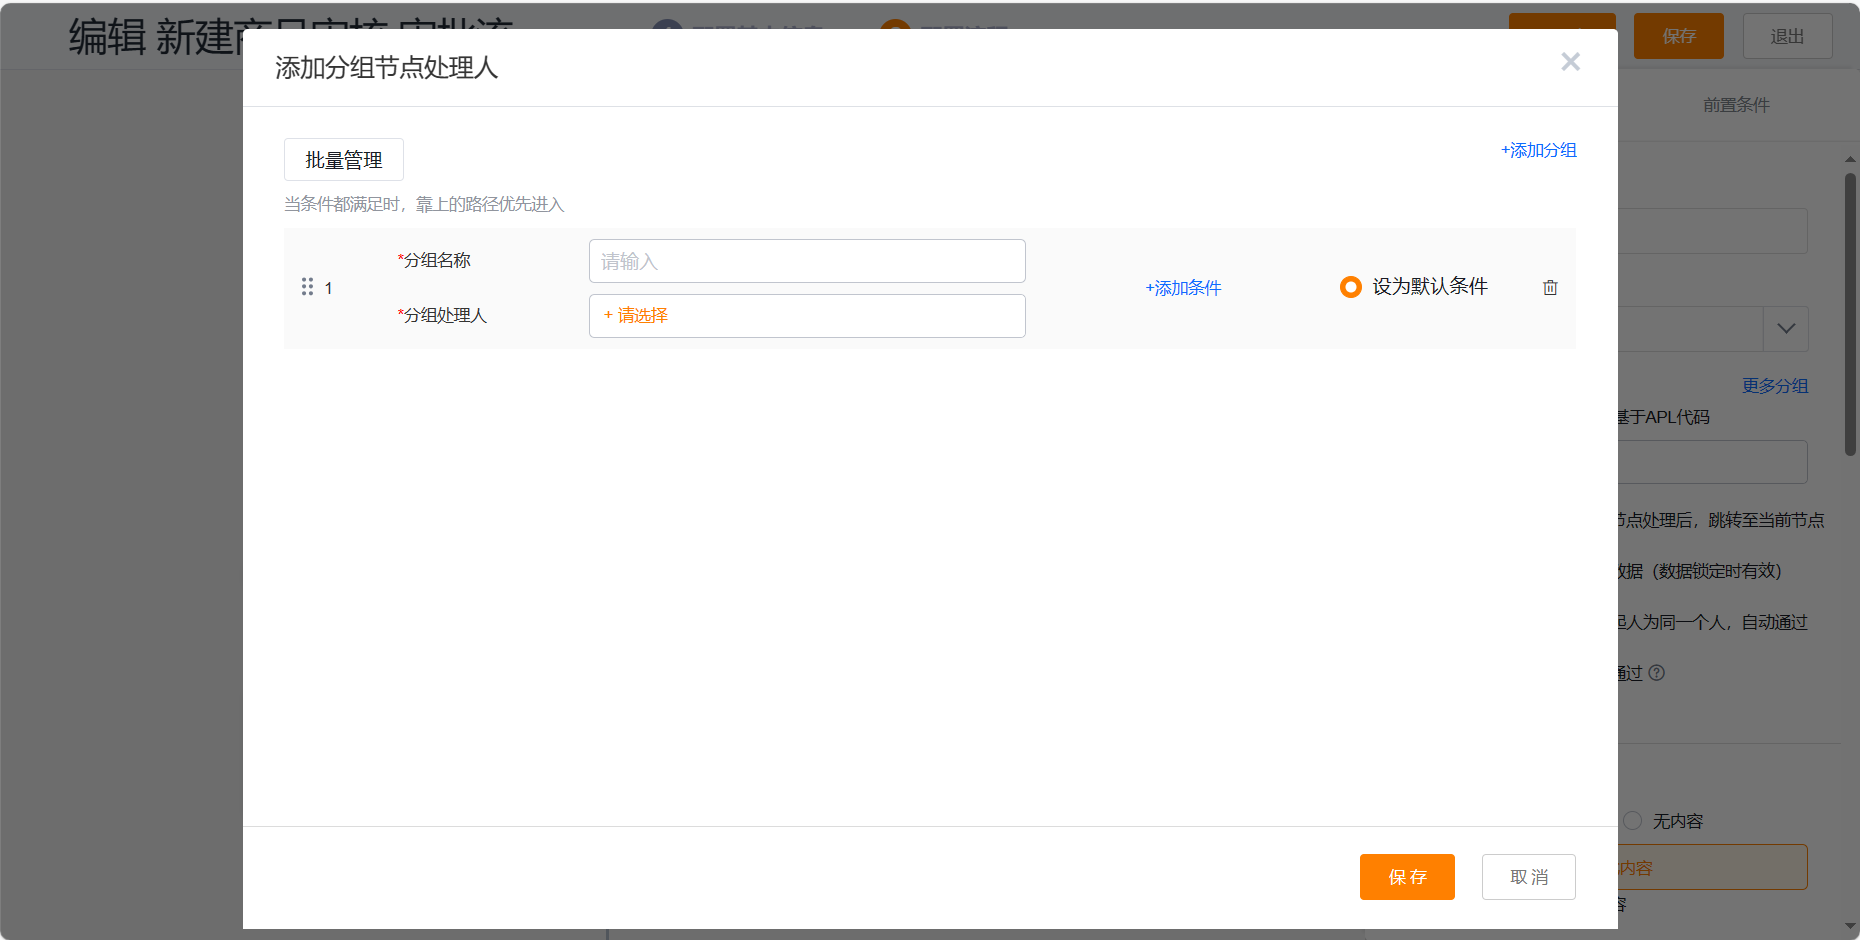
Task: Close the 添加分组节点处理人 dialog
Action: [1570, 62]
